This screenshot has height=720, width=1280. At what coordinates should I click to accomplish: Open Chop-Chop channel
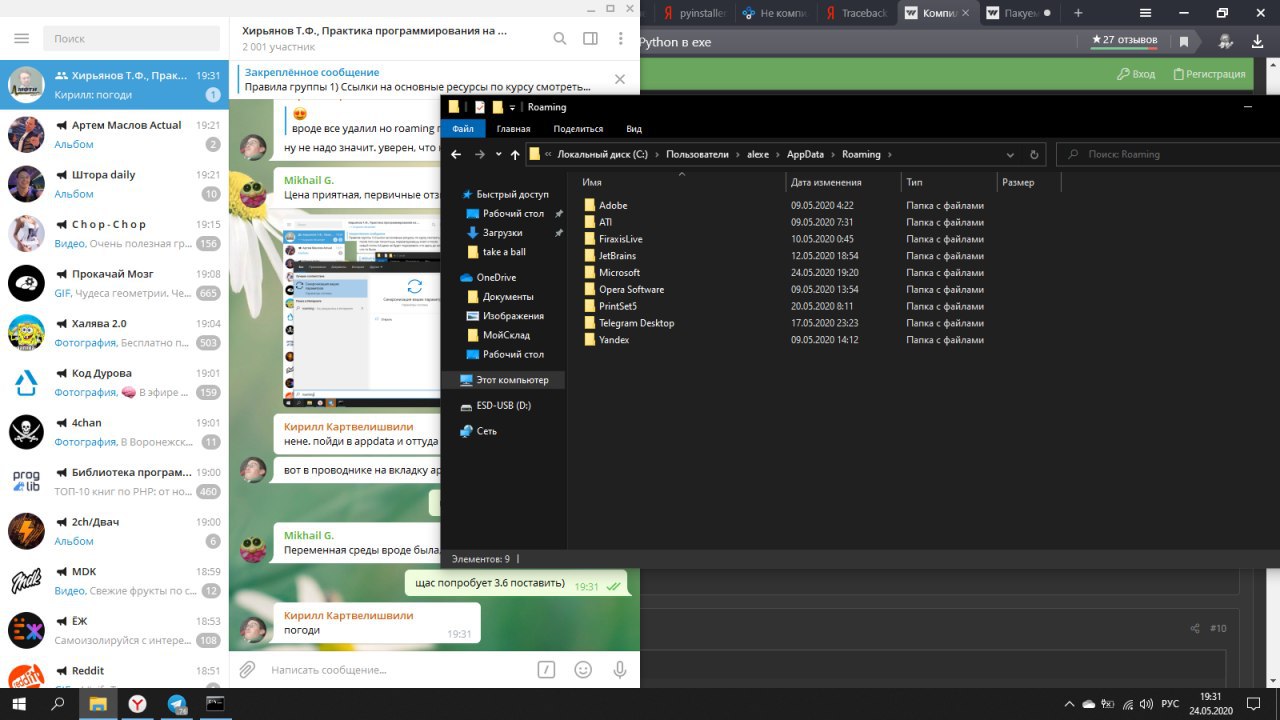[x=114, y=233]
